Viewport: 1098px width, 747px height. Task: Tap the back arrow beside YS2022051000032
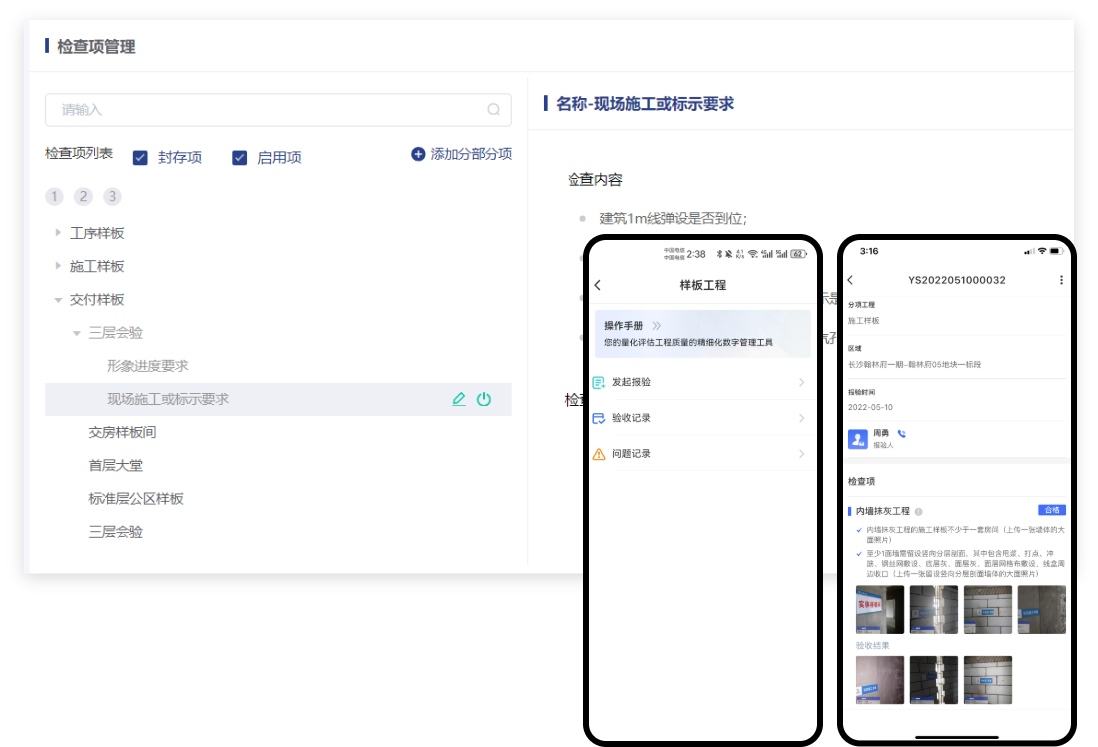coord(850,280)
